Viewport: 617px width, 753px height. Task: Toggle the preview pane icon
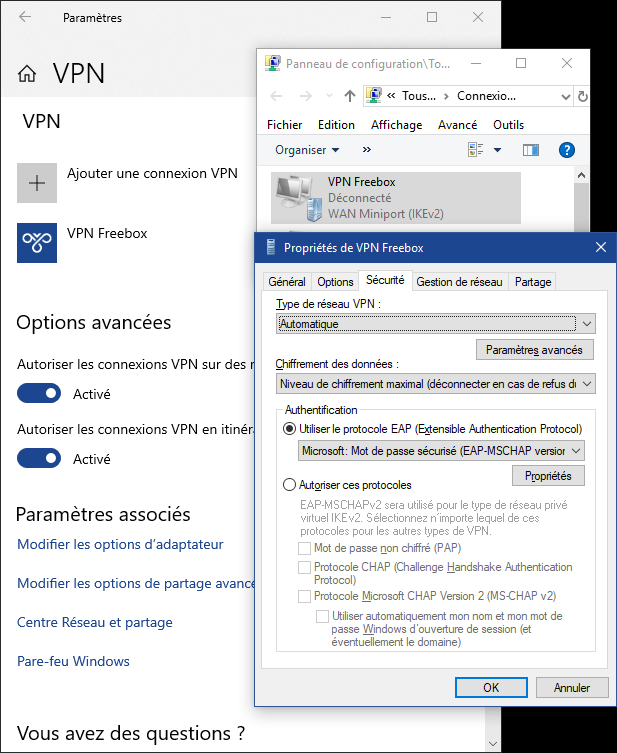[x=530, y=150]
